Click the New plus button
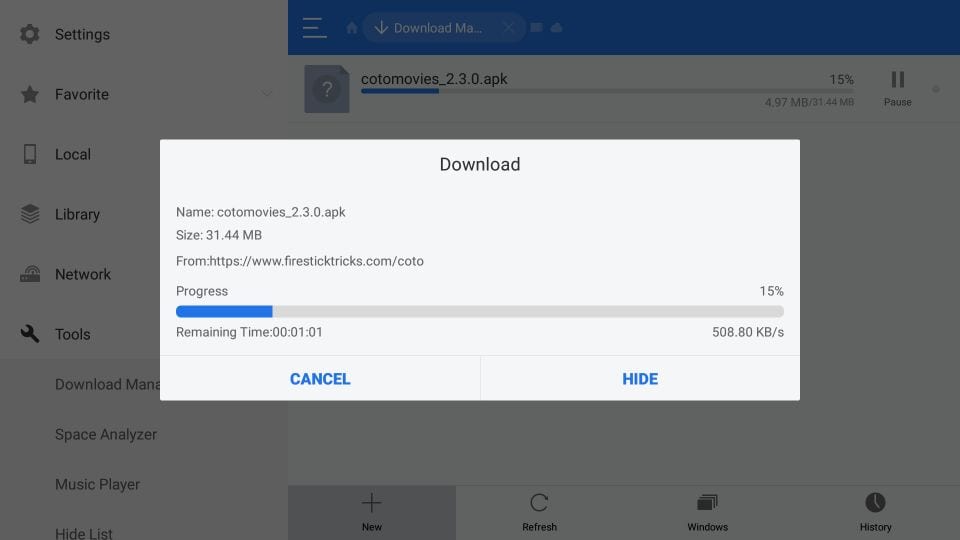960x540 pixels. [x=372, y=512]
